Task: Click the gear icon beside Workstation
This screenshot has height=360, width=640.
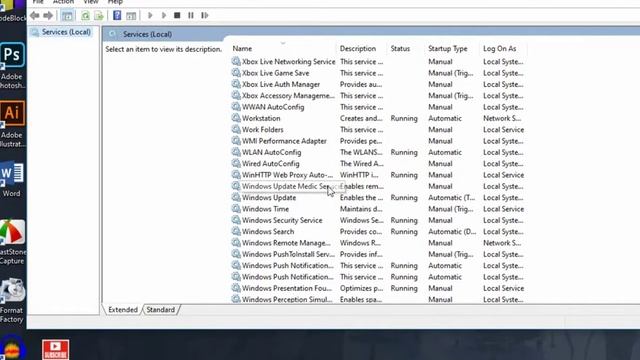Action: point(236,118)
